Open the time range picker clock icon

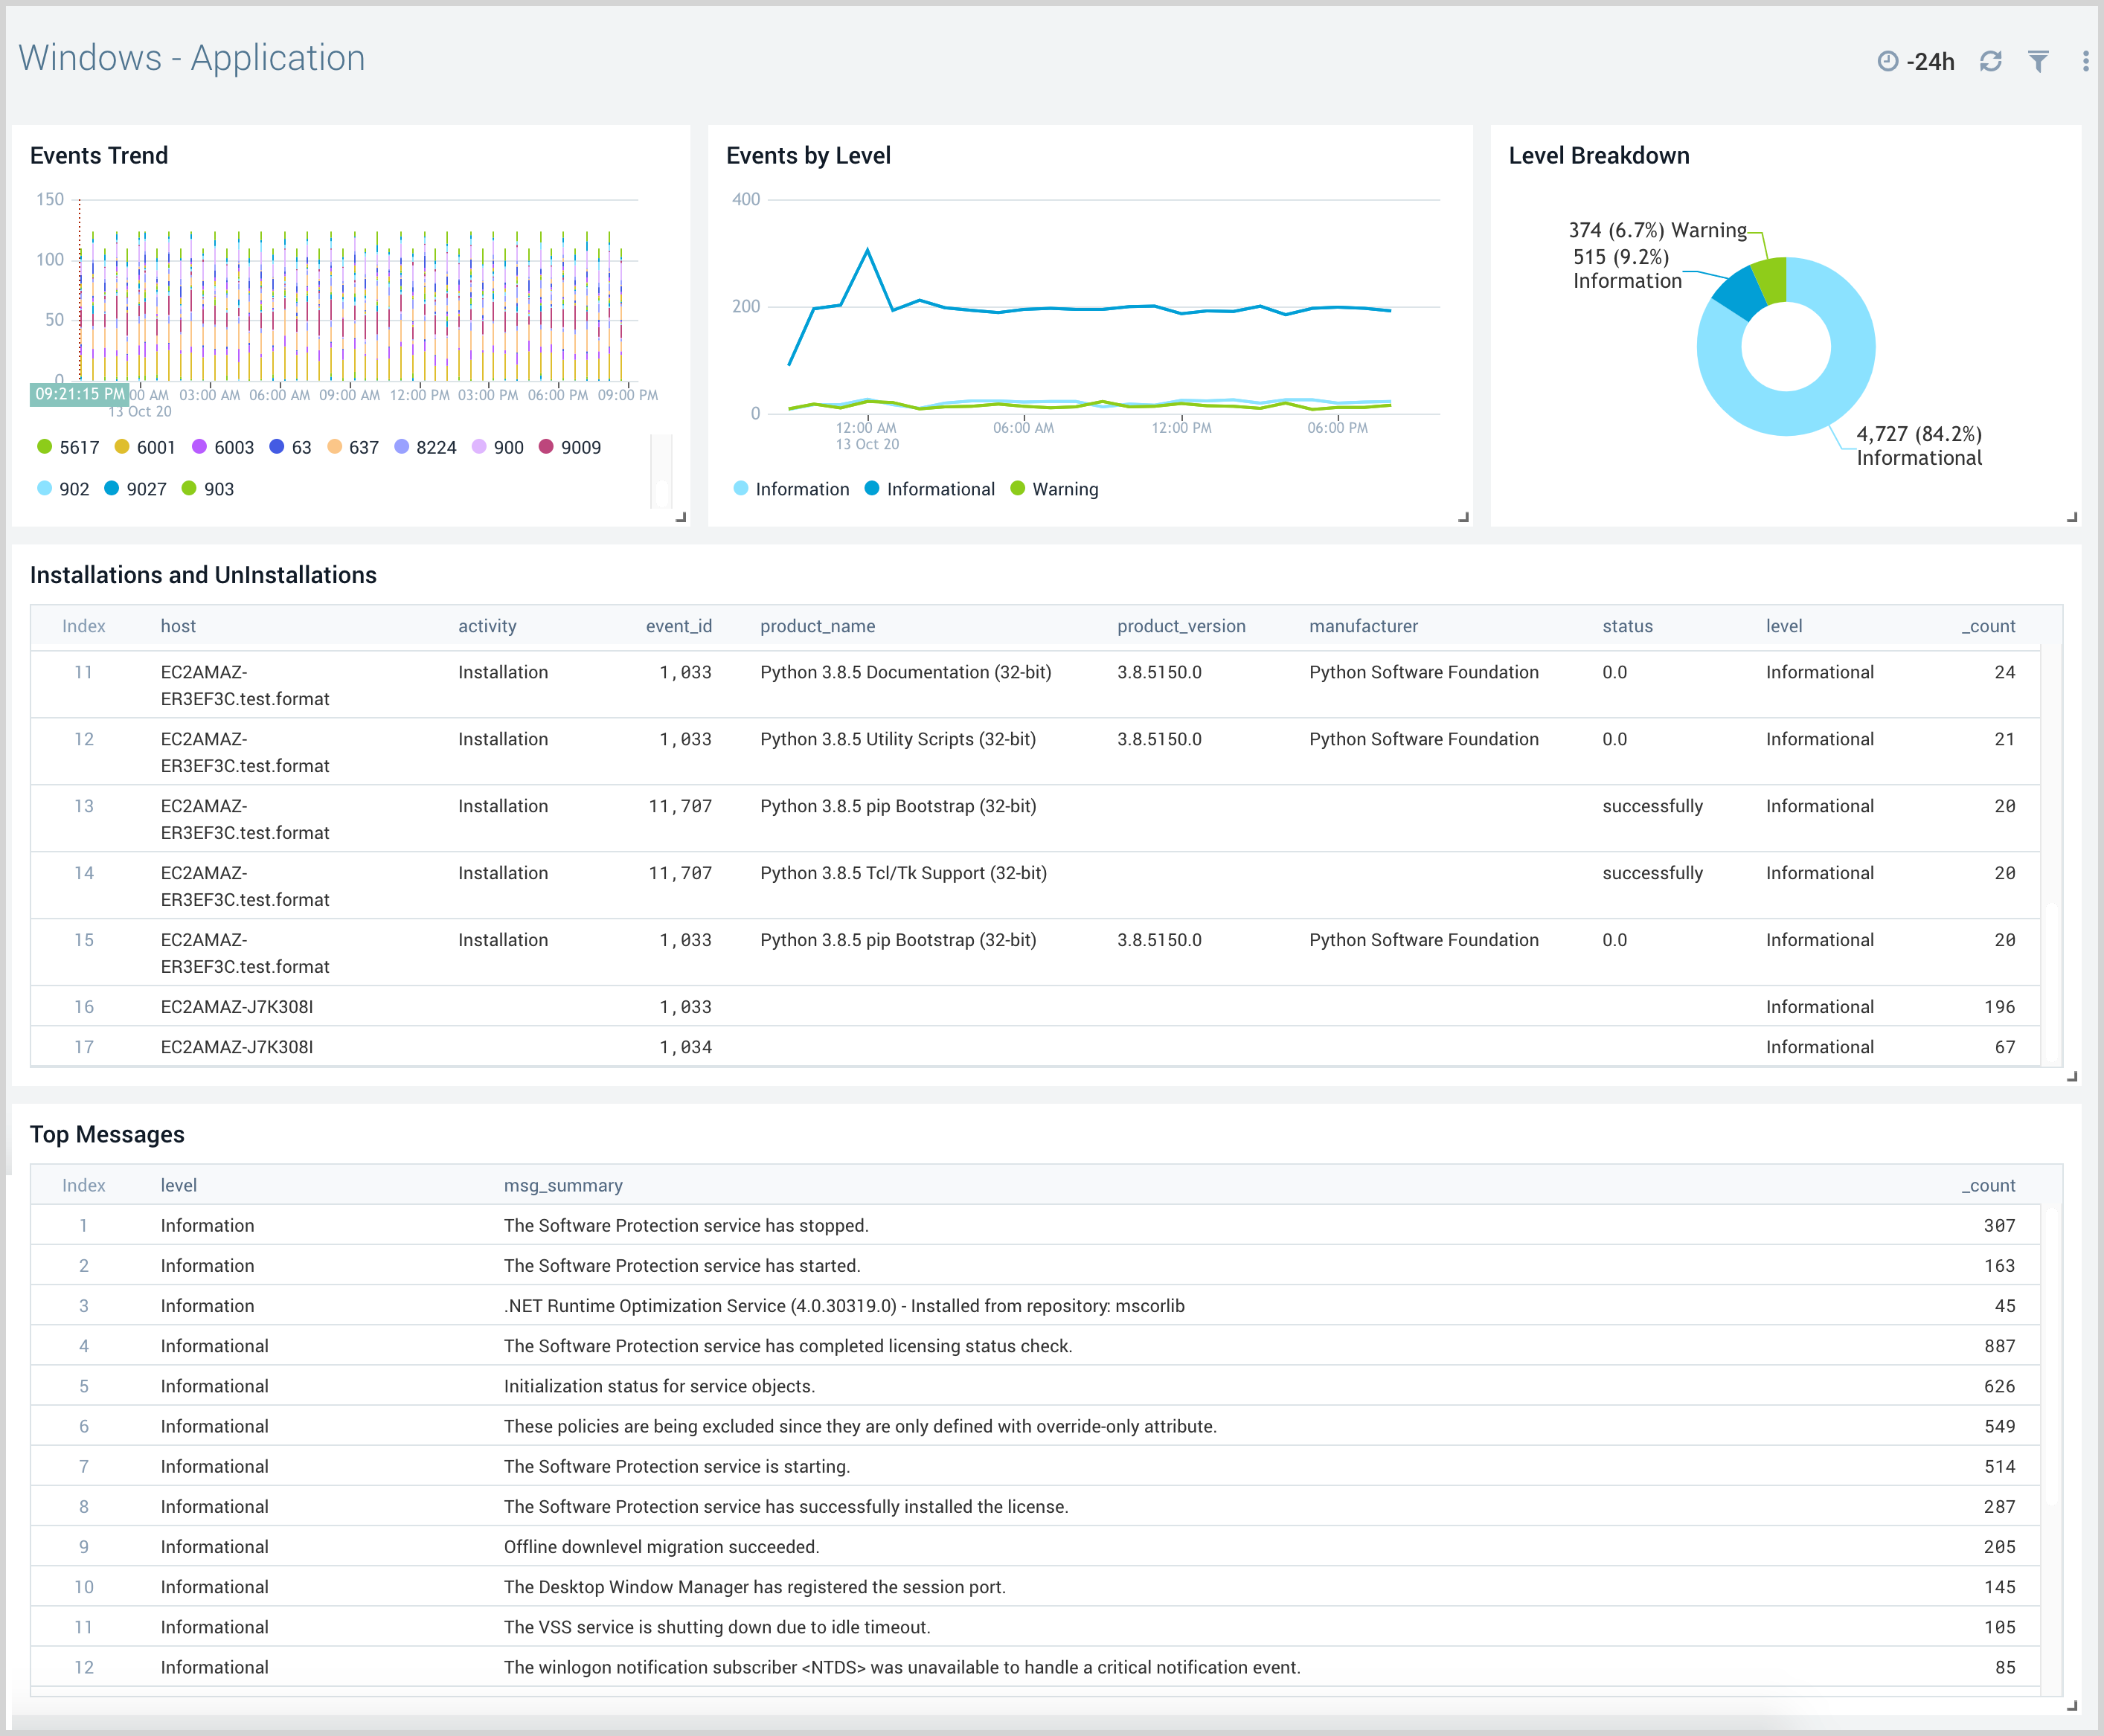coord(1888,61)
